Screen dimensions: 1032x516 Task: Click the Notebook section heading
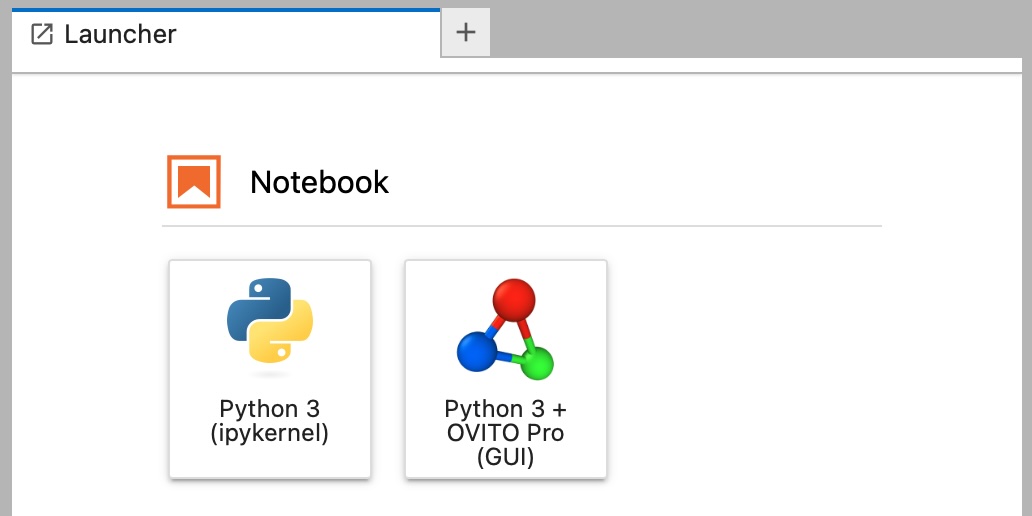click(319, 182)
